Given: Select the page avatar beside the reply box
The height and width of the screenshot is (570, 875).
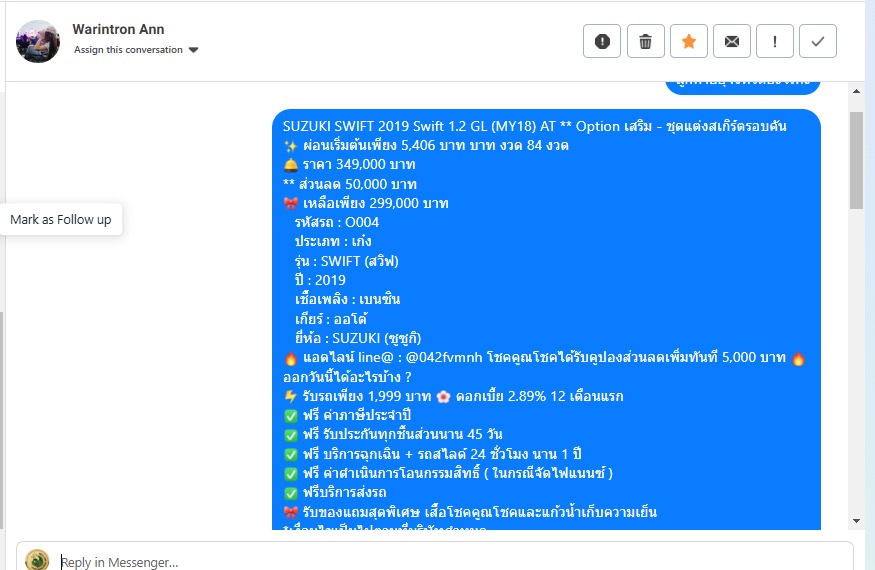Looking at the screenshot, I should point(37,560).
